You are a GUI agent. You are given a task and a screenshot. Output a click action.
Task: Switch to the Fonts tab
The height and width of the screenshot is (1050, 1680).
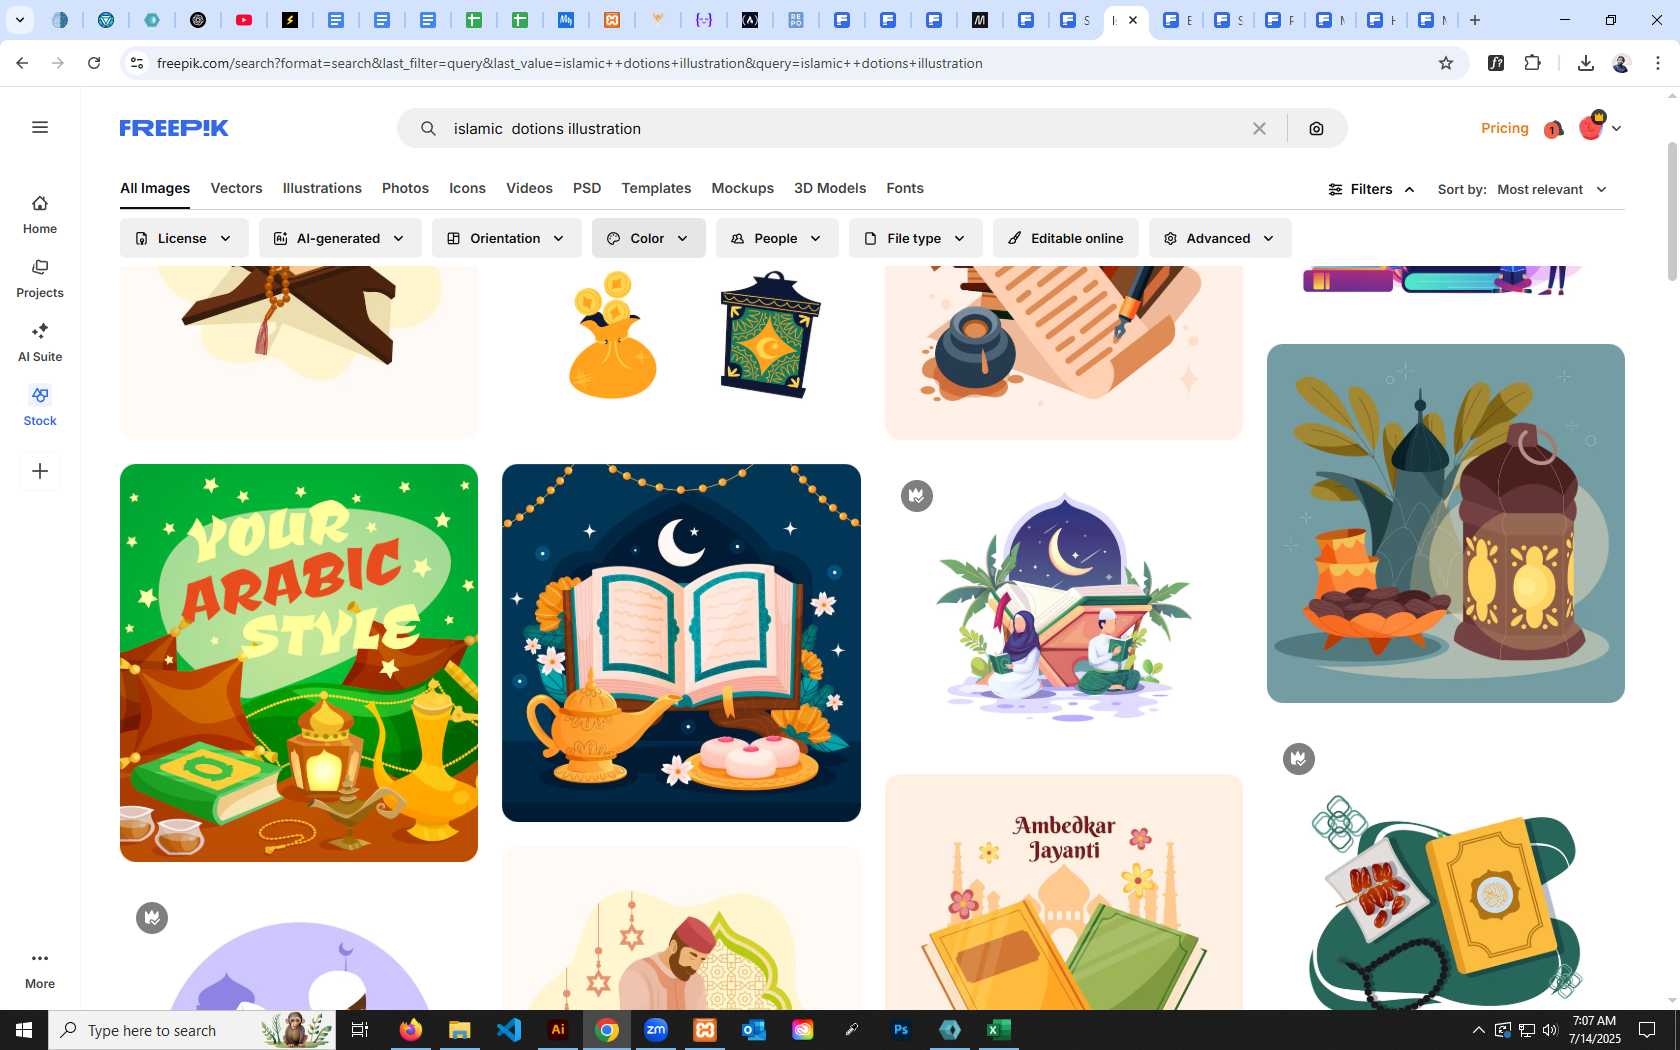click(905, 188)
